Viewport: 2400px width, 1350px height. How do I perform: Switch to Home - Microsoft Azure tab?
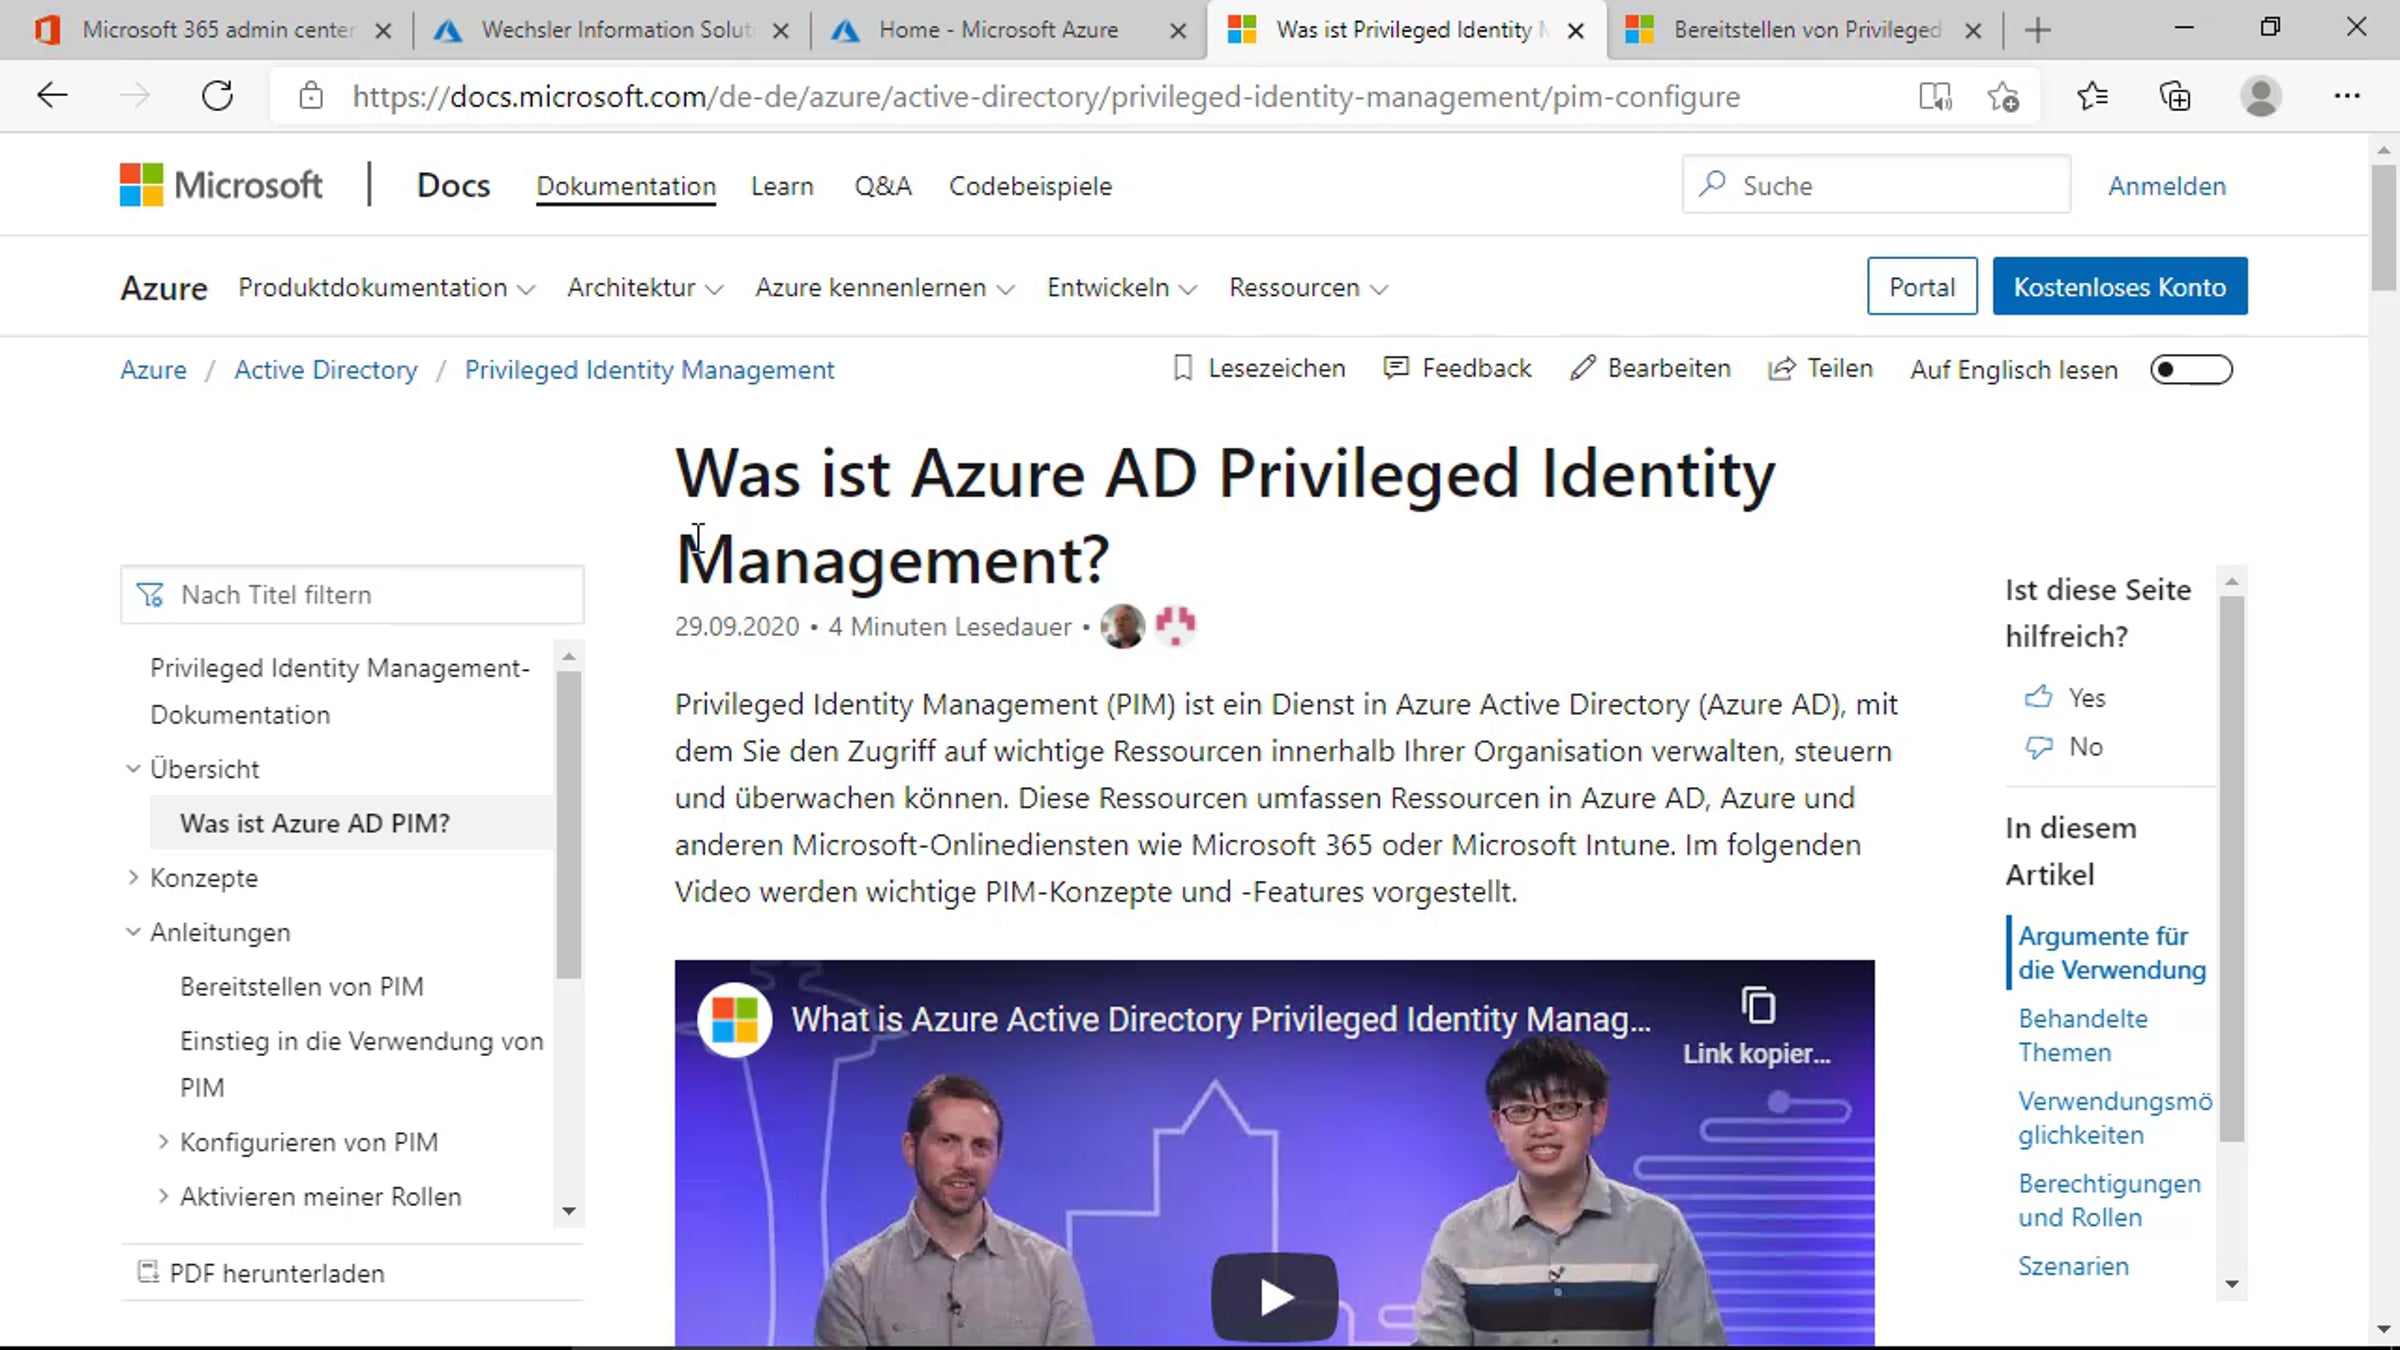[998, 30]
